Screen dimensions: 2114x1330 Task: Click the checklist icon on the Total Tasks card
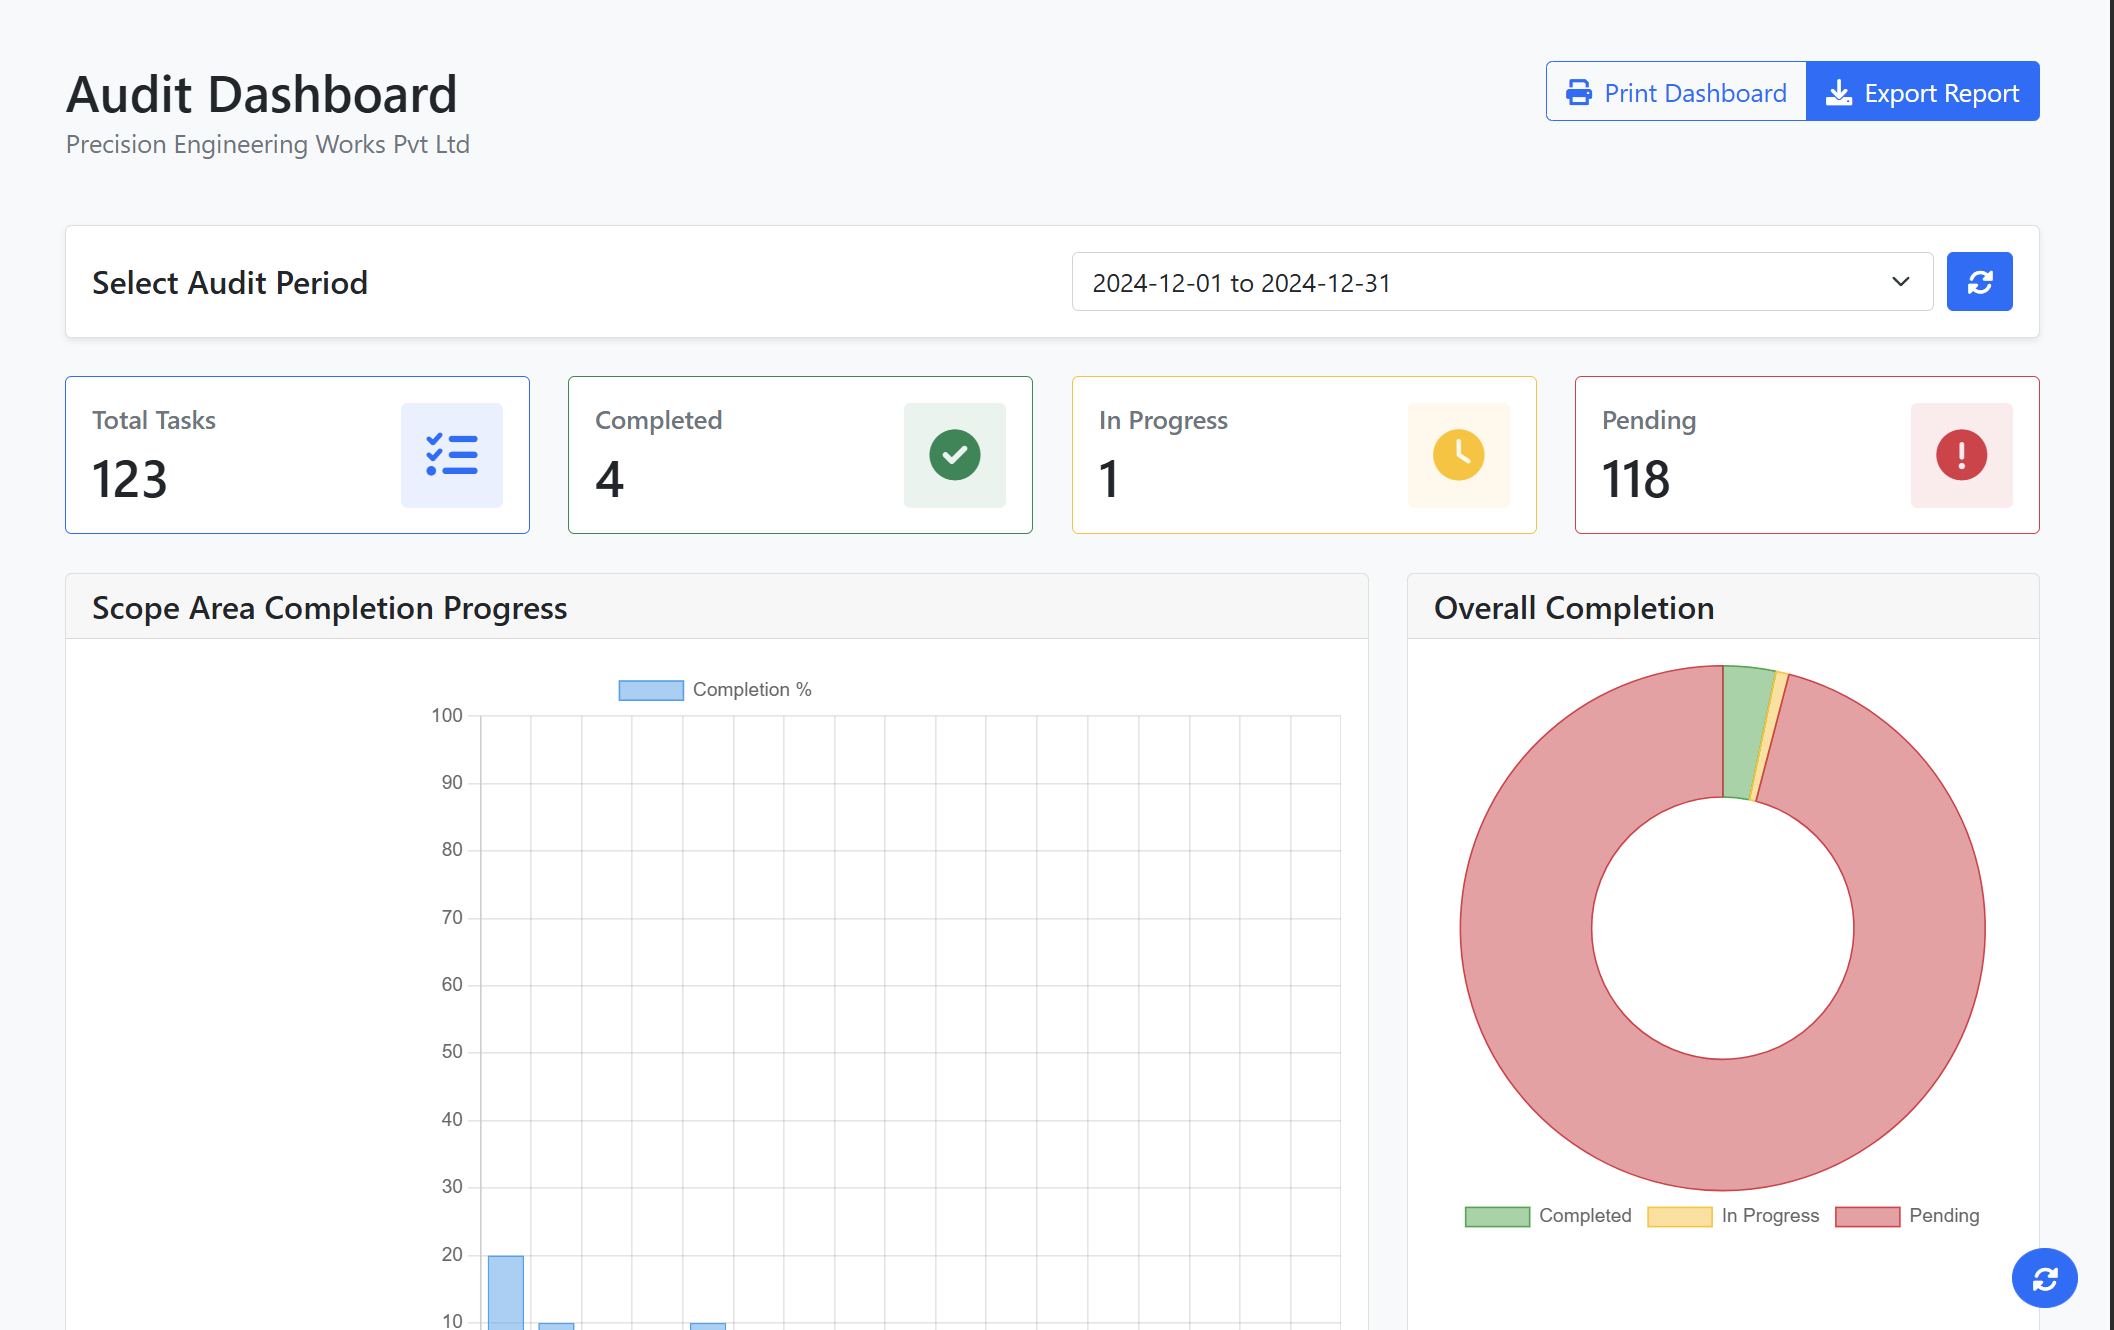tap(452, 455)
